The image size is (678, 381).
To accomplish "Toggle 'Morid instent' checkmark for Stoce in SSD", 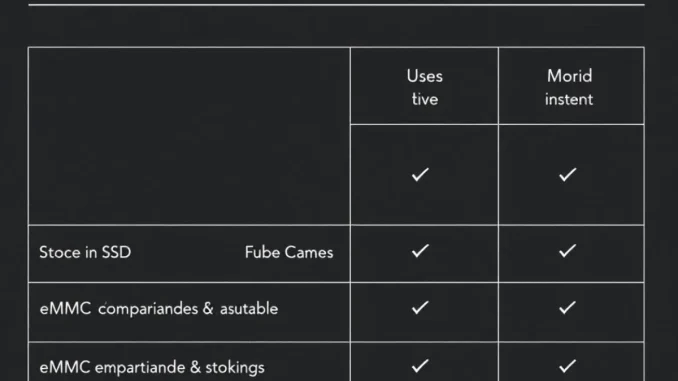I will (x=567, y=251).
